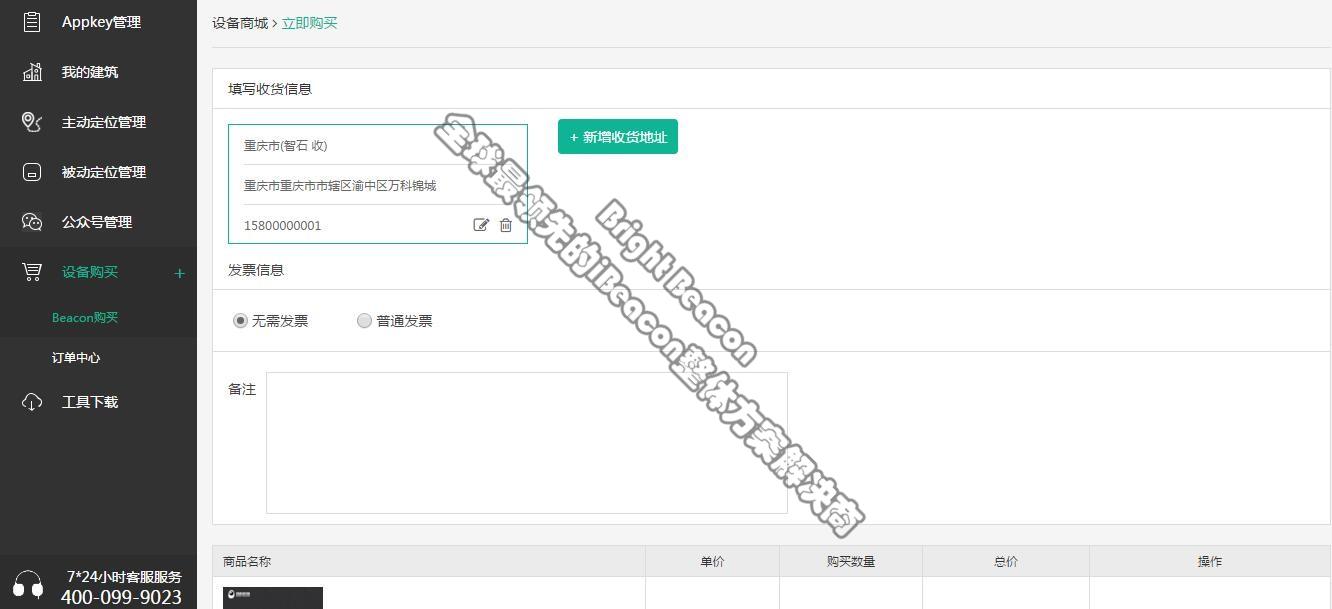1332x609 pixels.
Task: Click address text 重庆市重庆市市辖区渝中区万科锦城
Action: point(340,185)
